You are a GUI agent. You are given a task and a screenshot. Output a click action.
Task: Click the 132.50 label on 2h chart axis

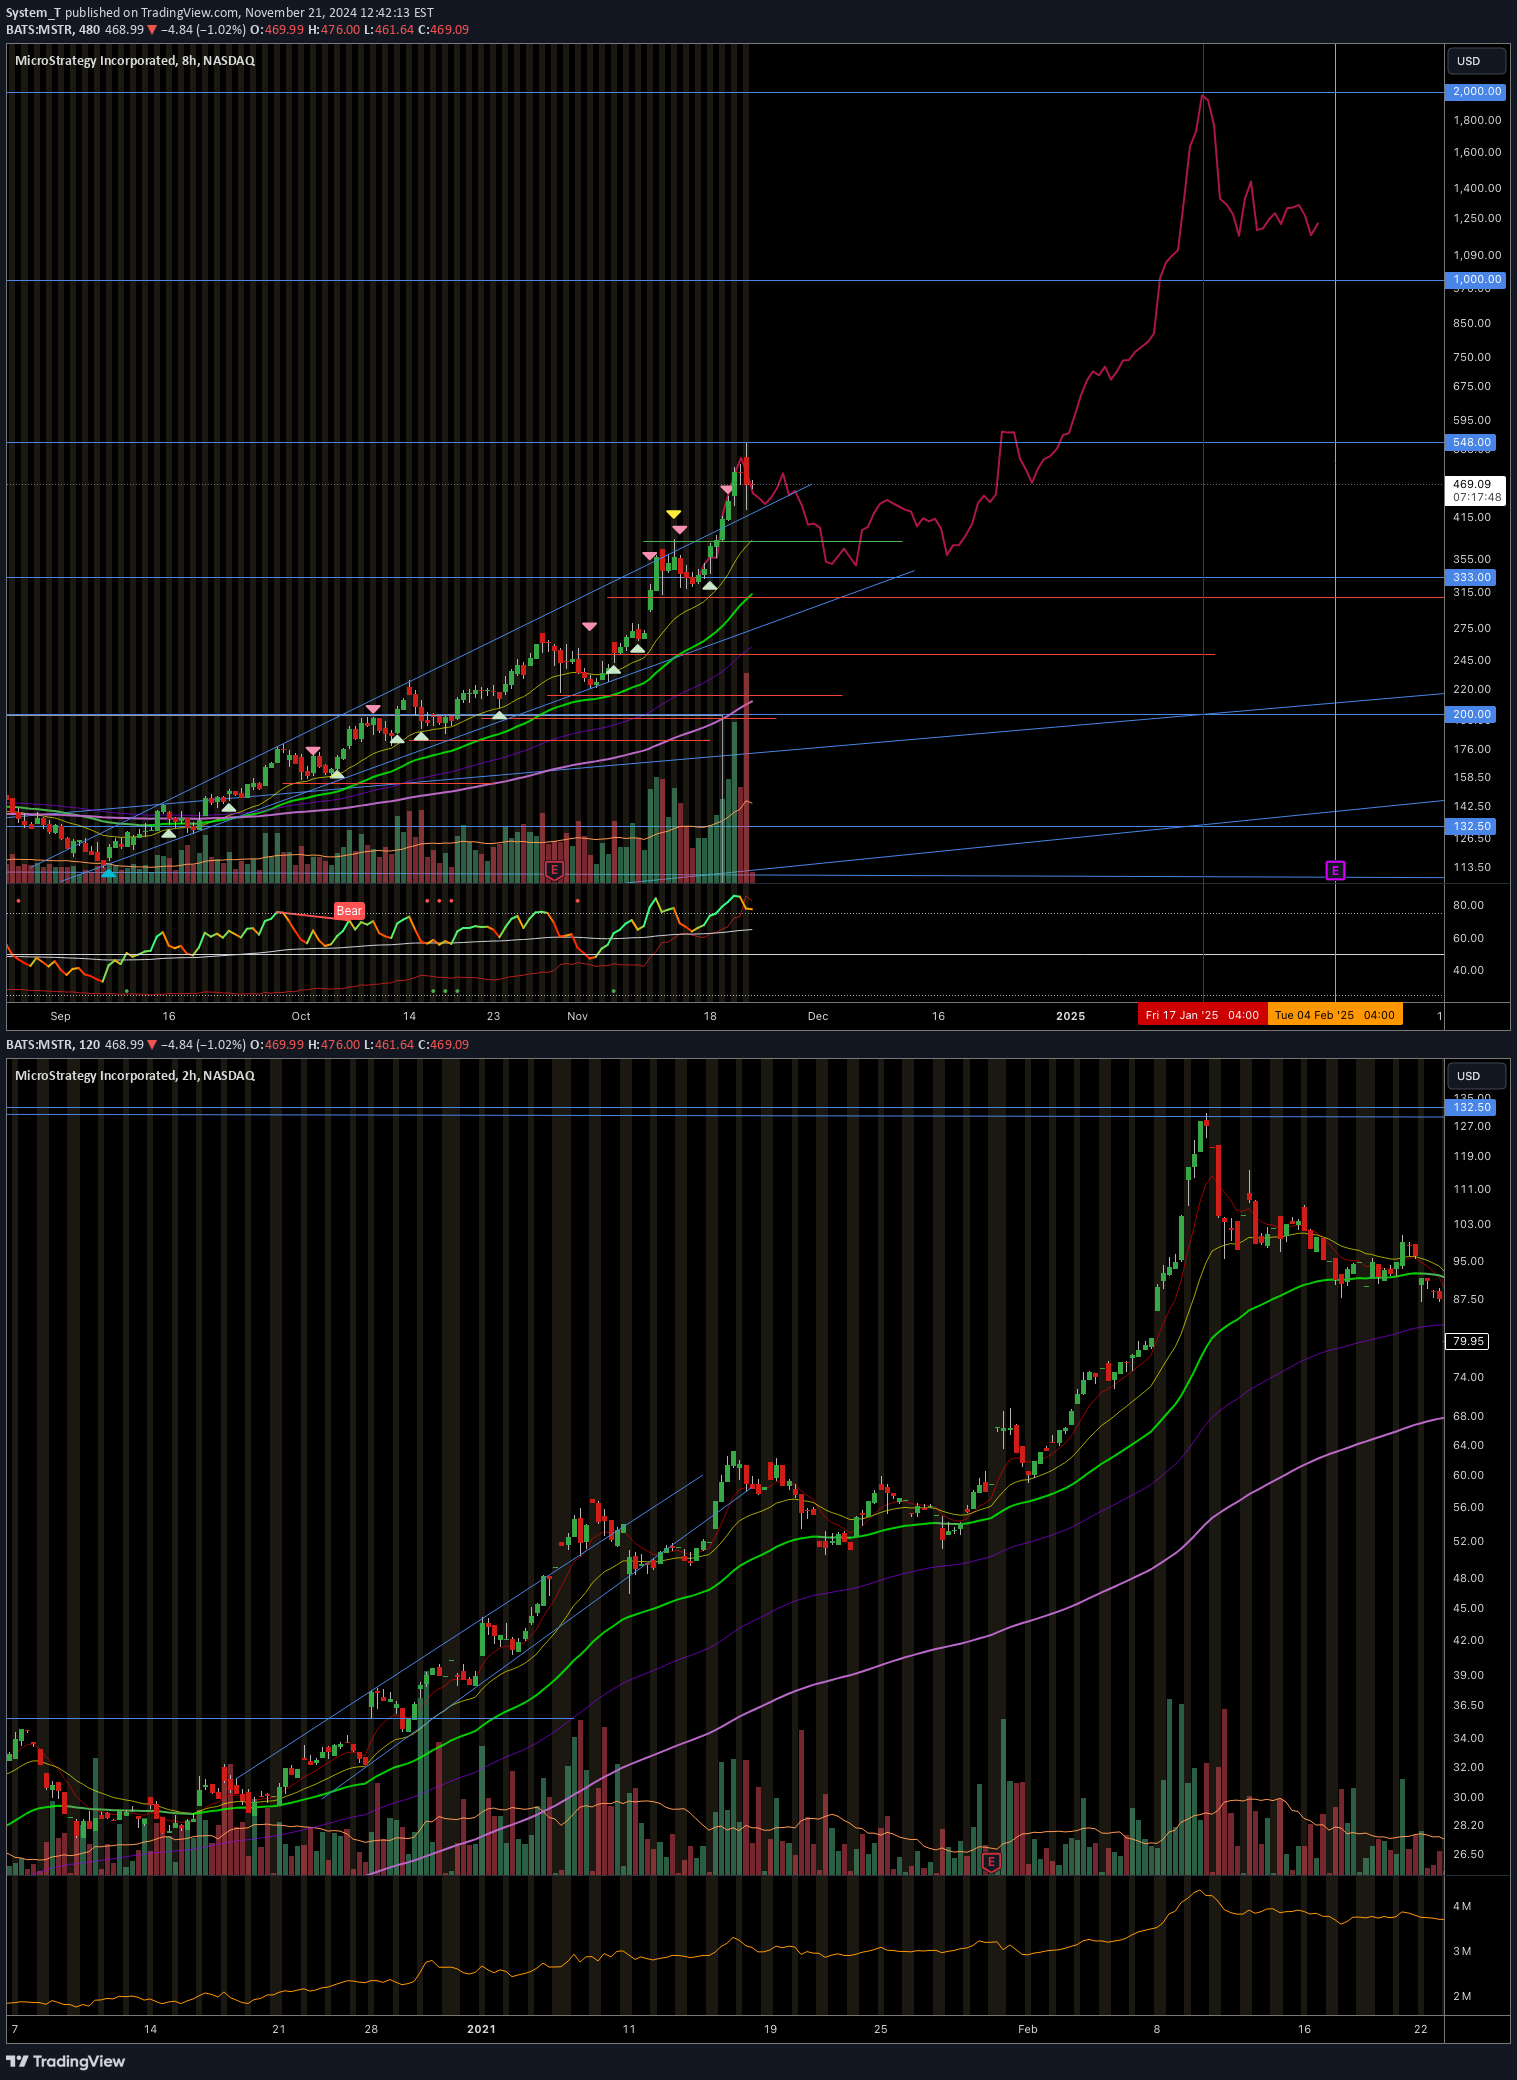click(x=1471, y=1107)
